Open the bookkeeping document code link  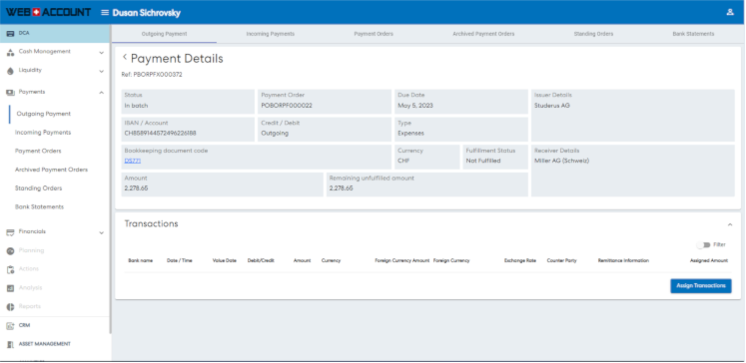133,161
